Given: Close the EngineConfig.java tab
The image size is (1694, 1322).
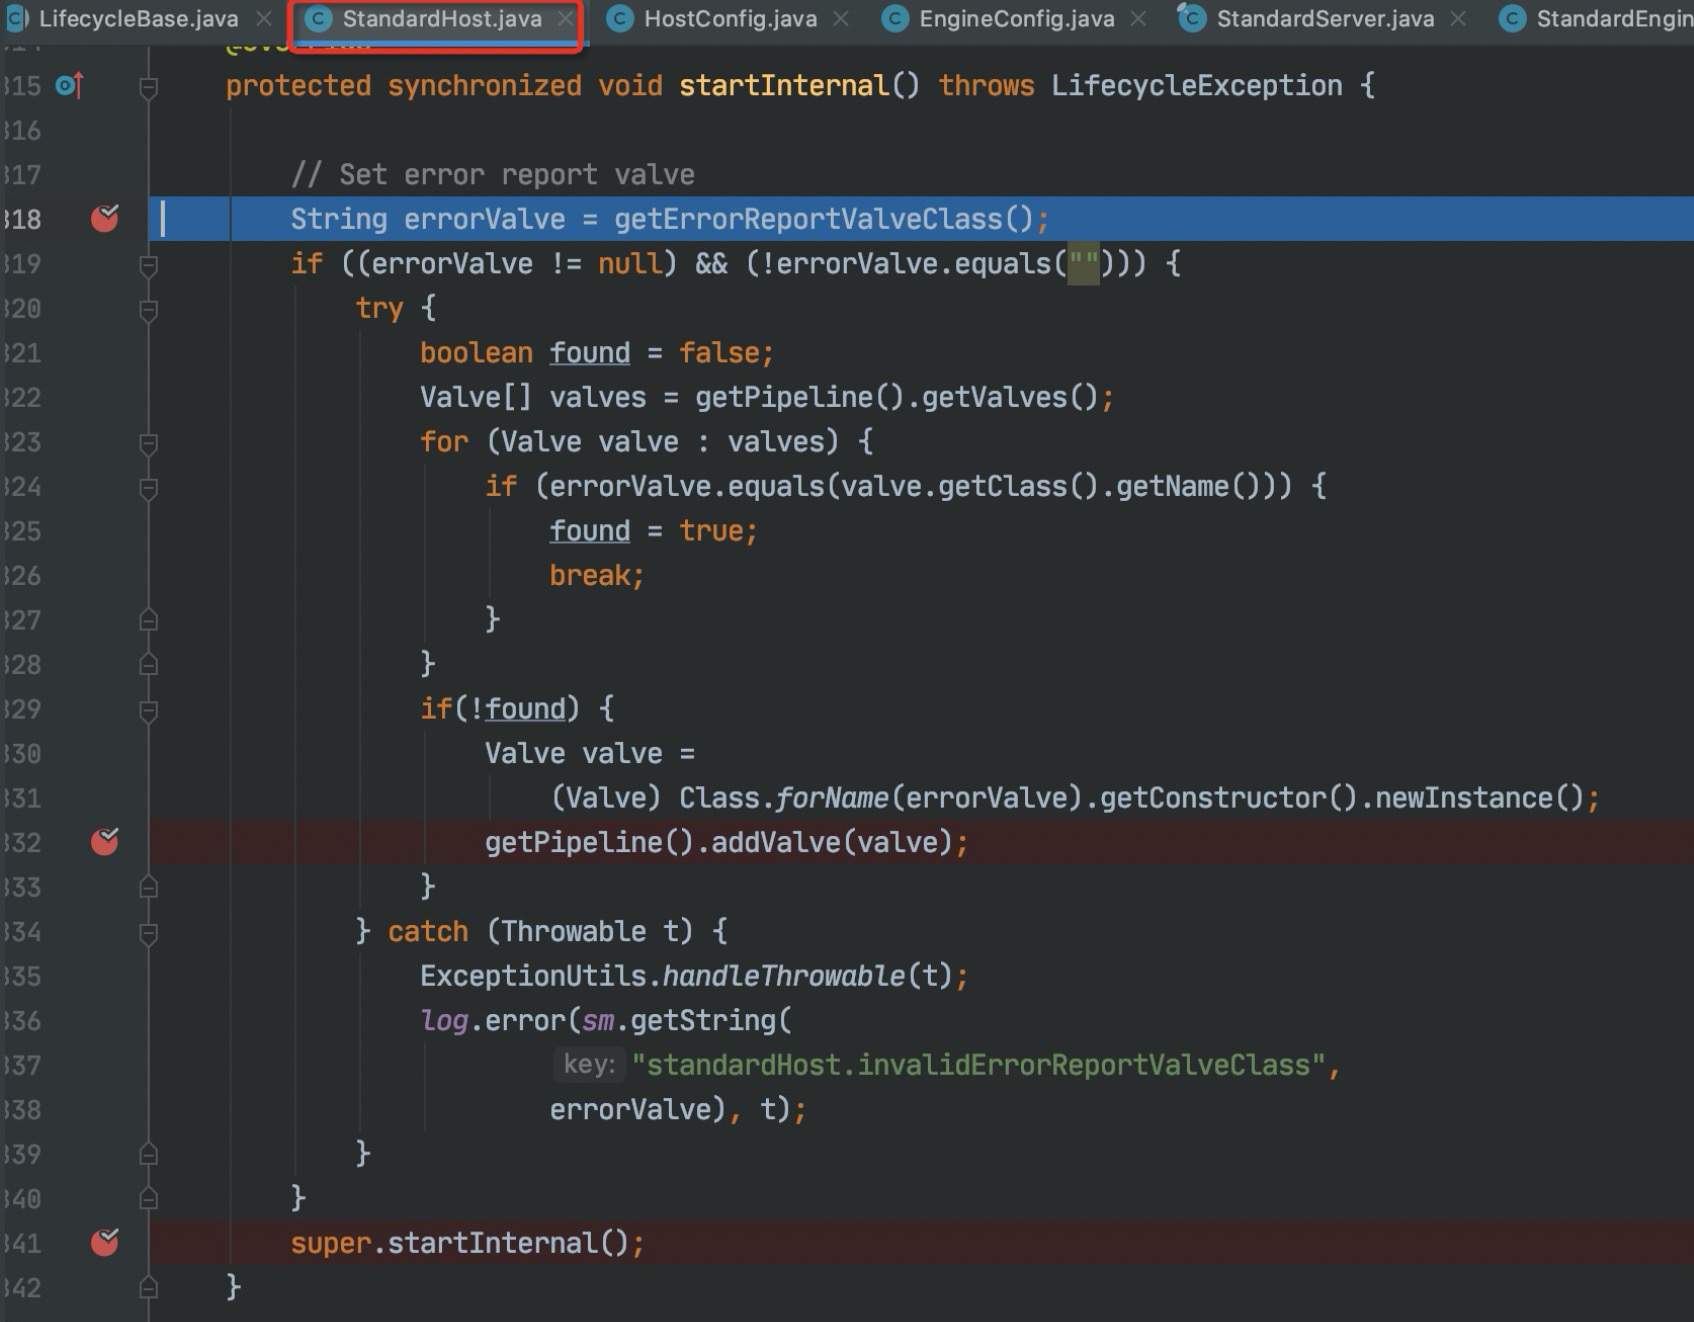Looking at the screenshot, I should [x=1138, y=19].
